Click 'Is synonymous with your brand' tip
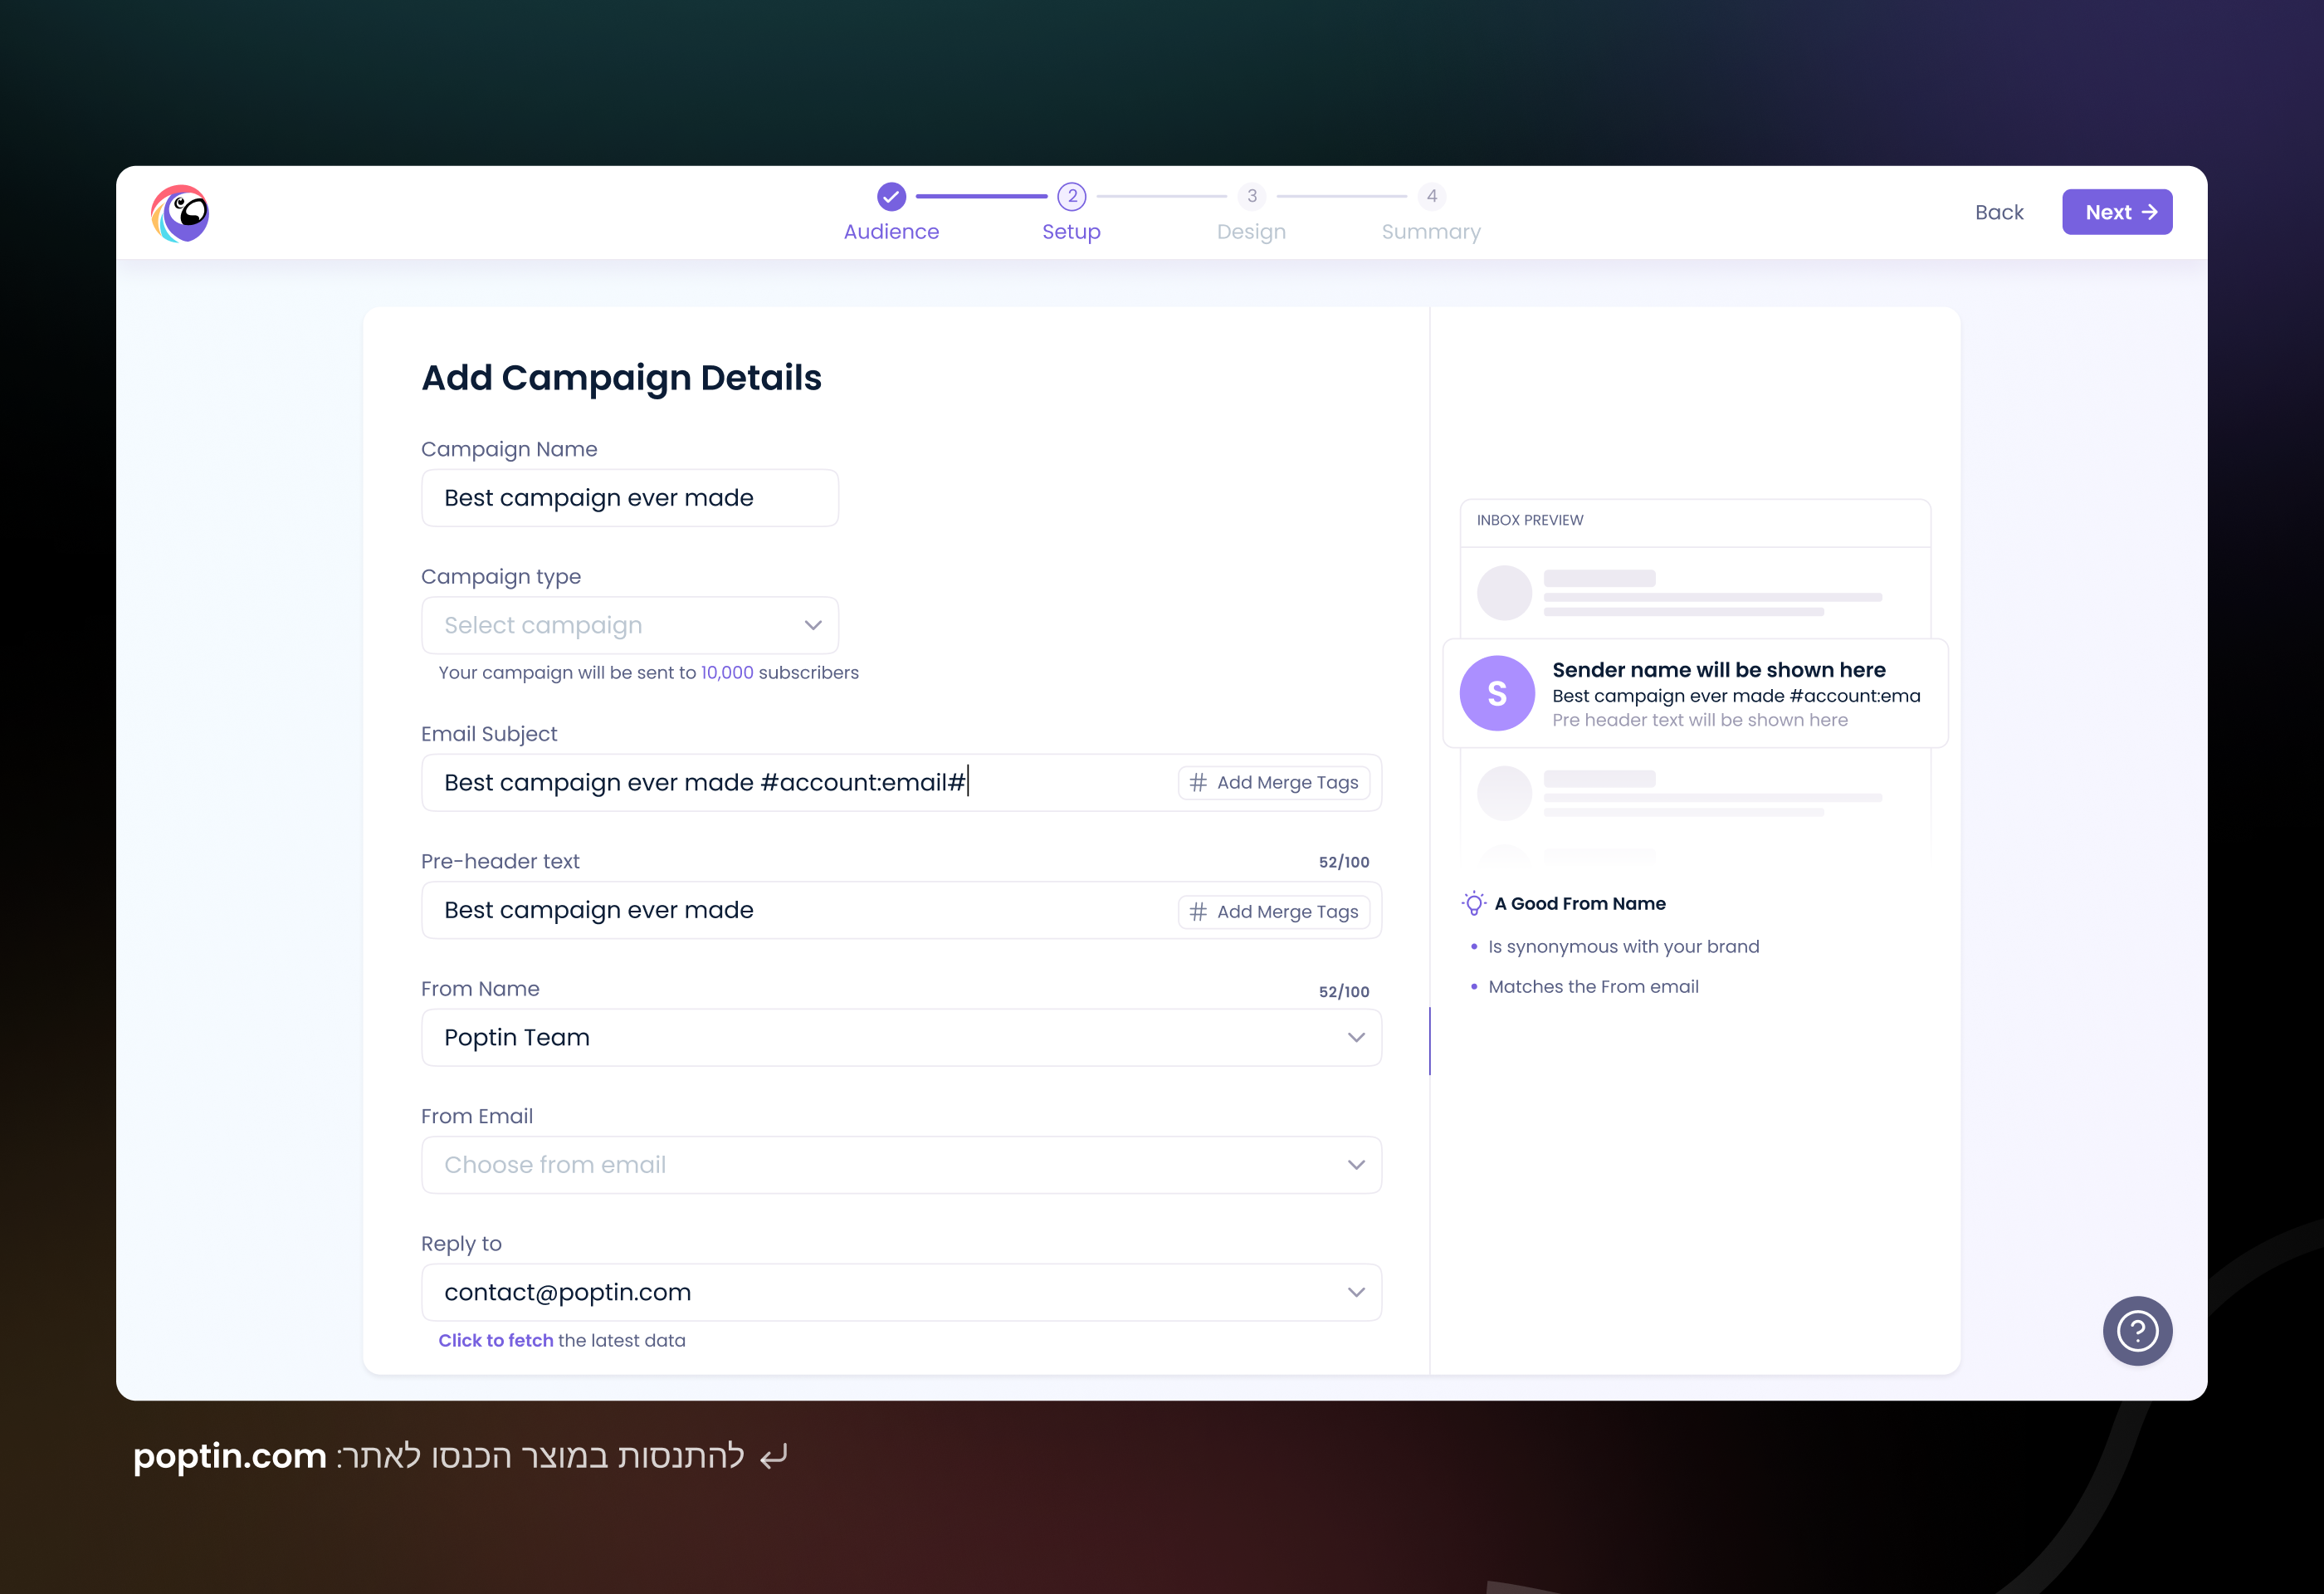The width and height of the screenshot is (2324, 1594). pos(1623,946)
